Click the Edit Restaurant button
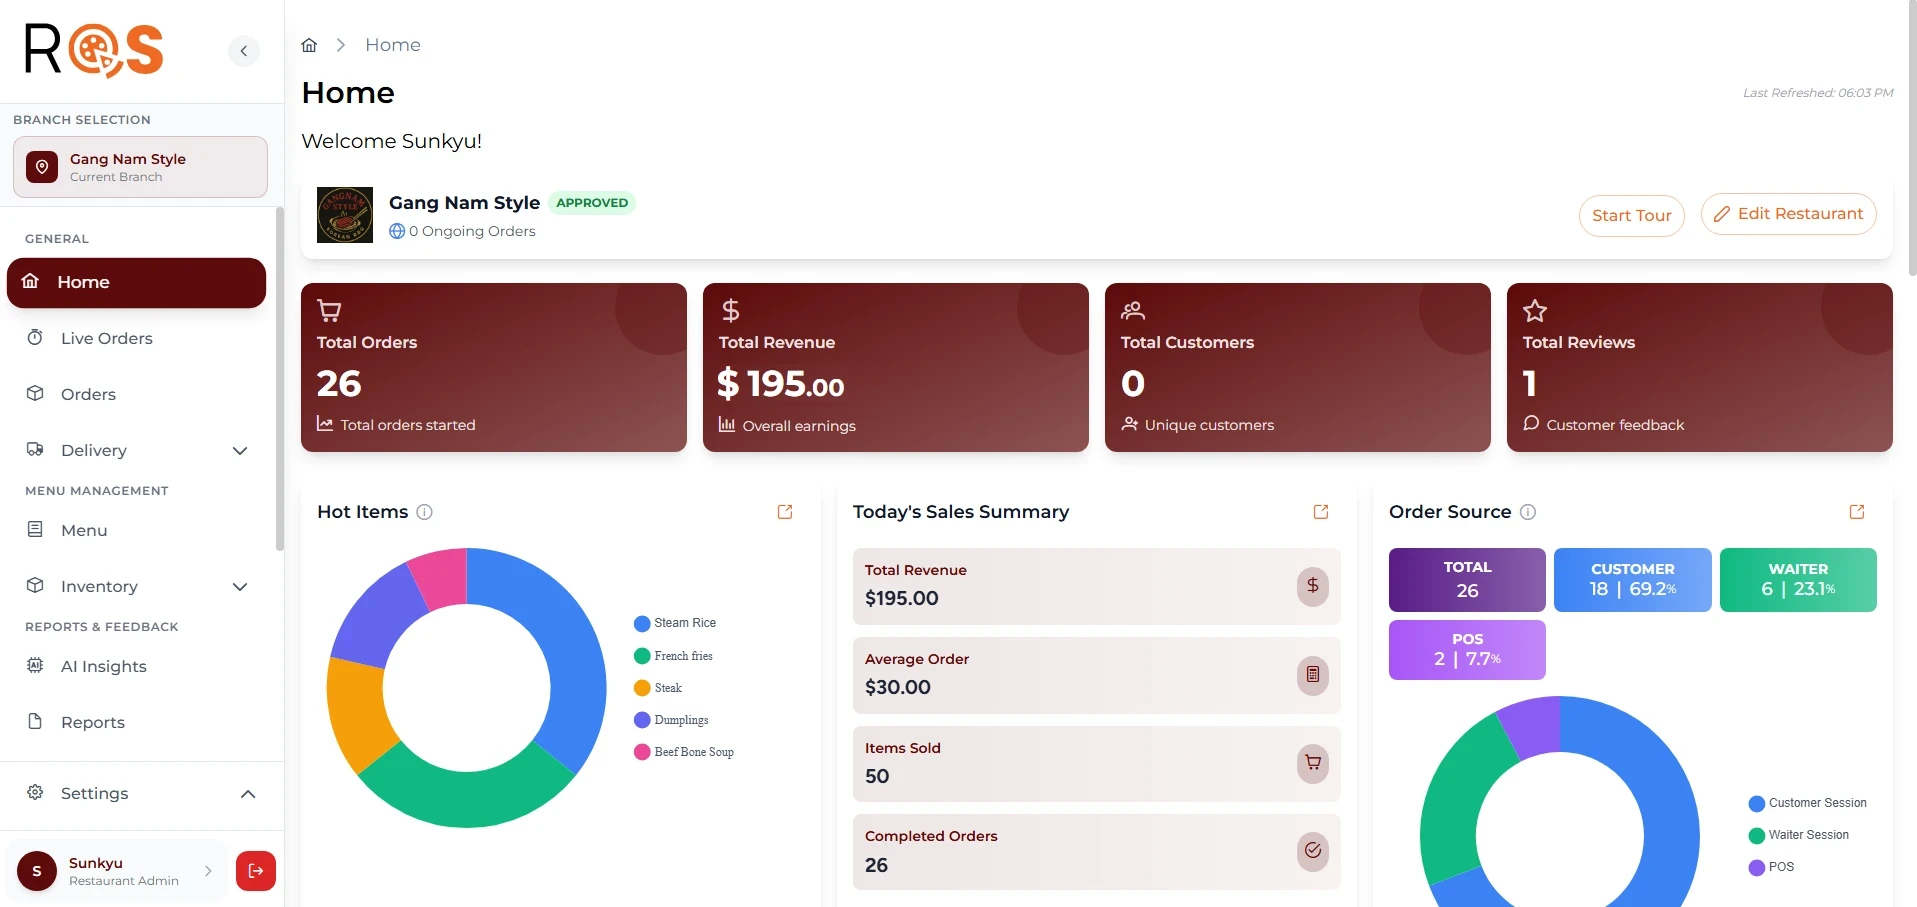 (x=1789, y=214)
